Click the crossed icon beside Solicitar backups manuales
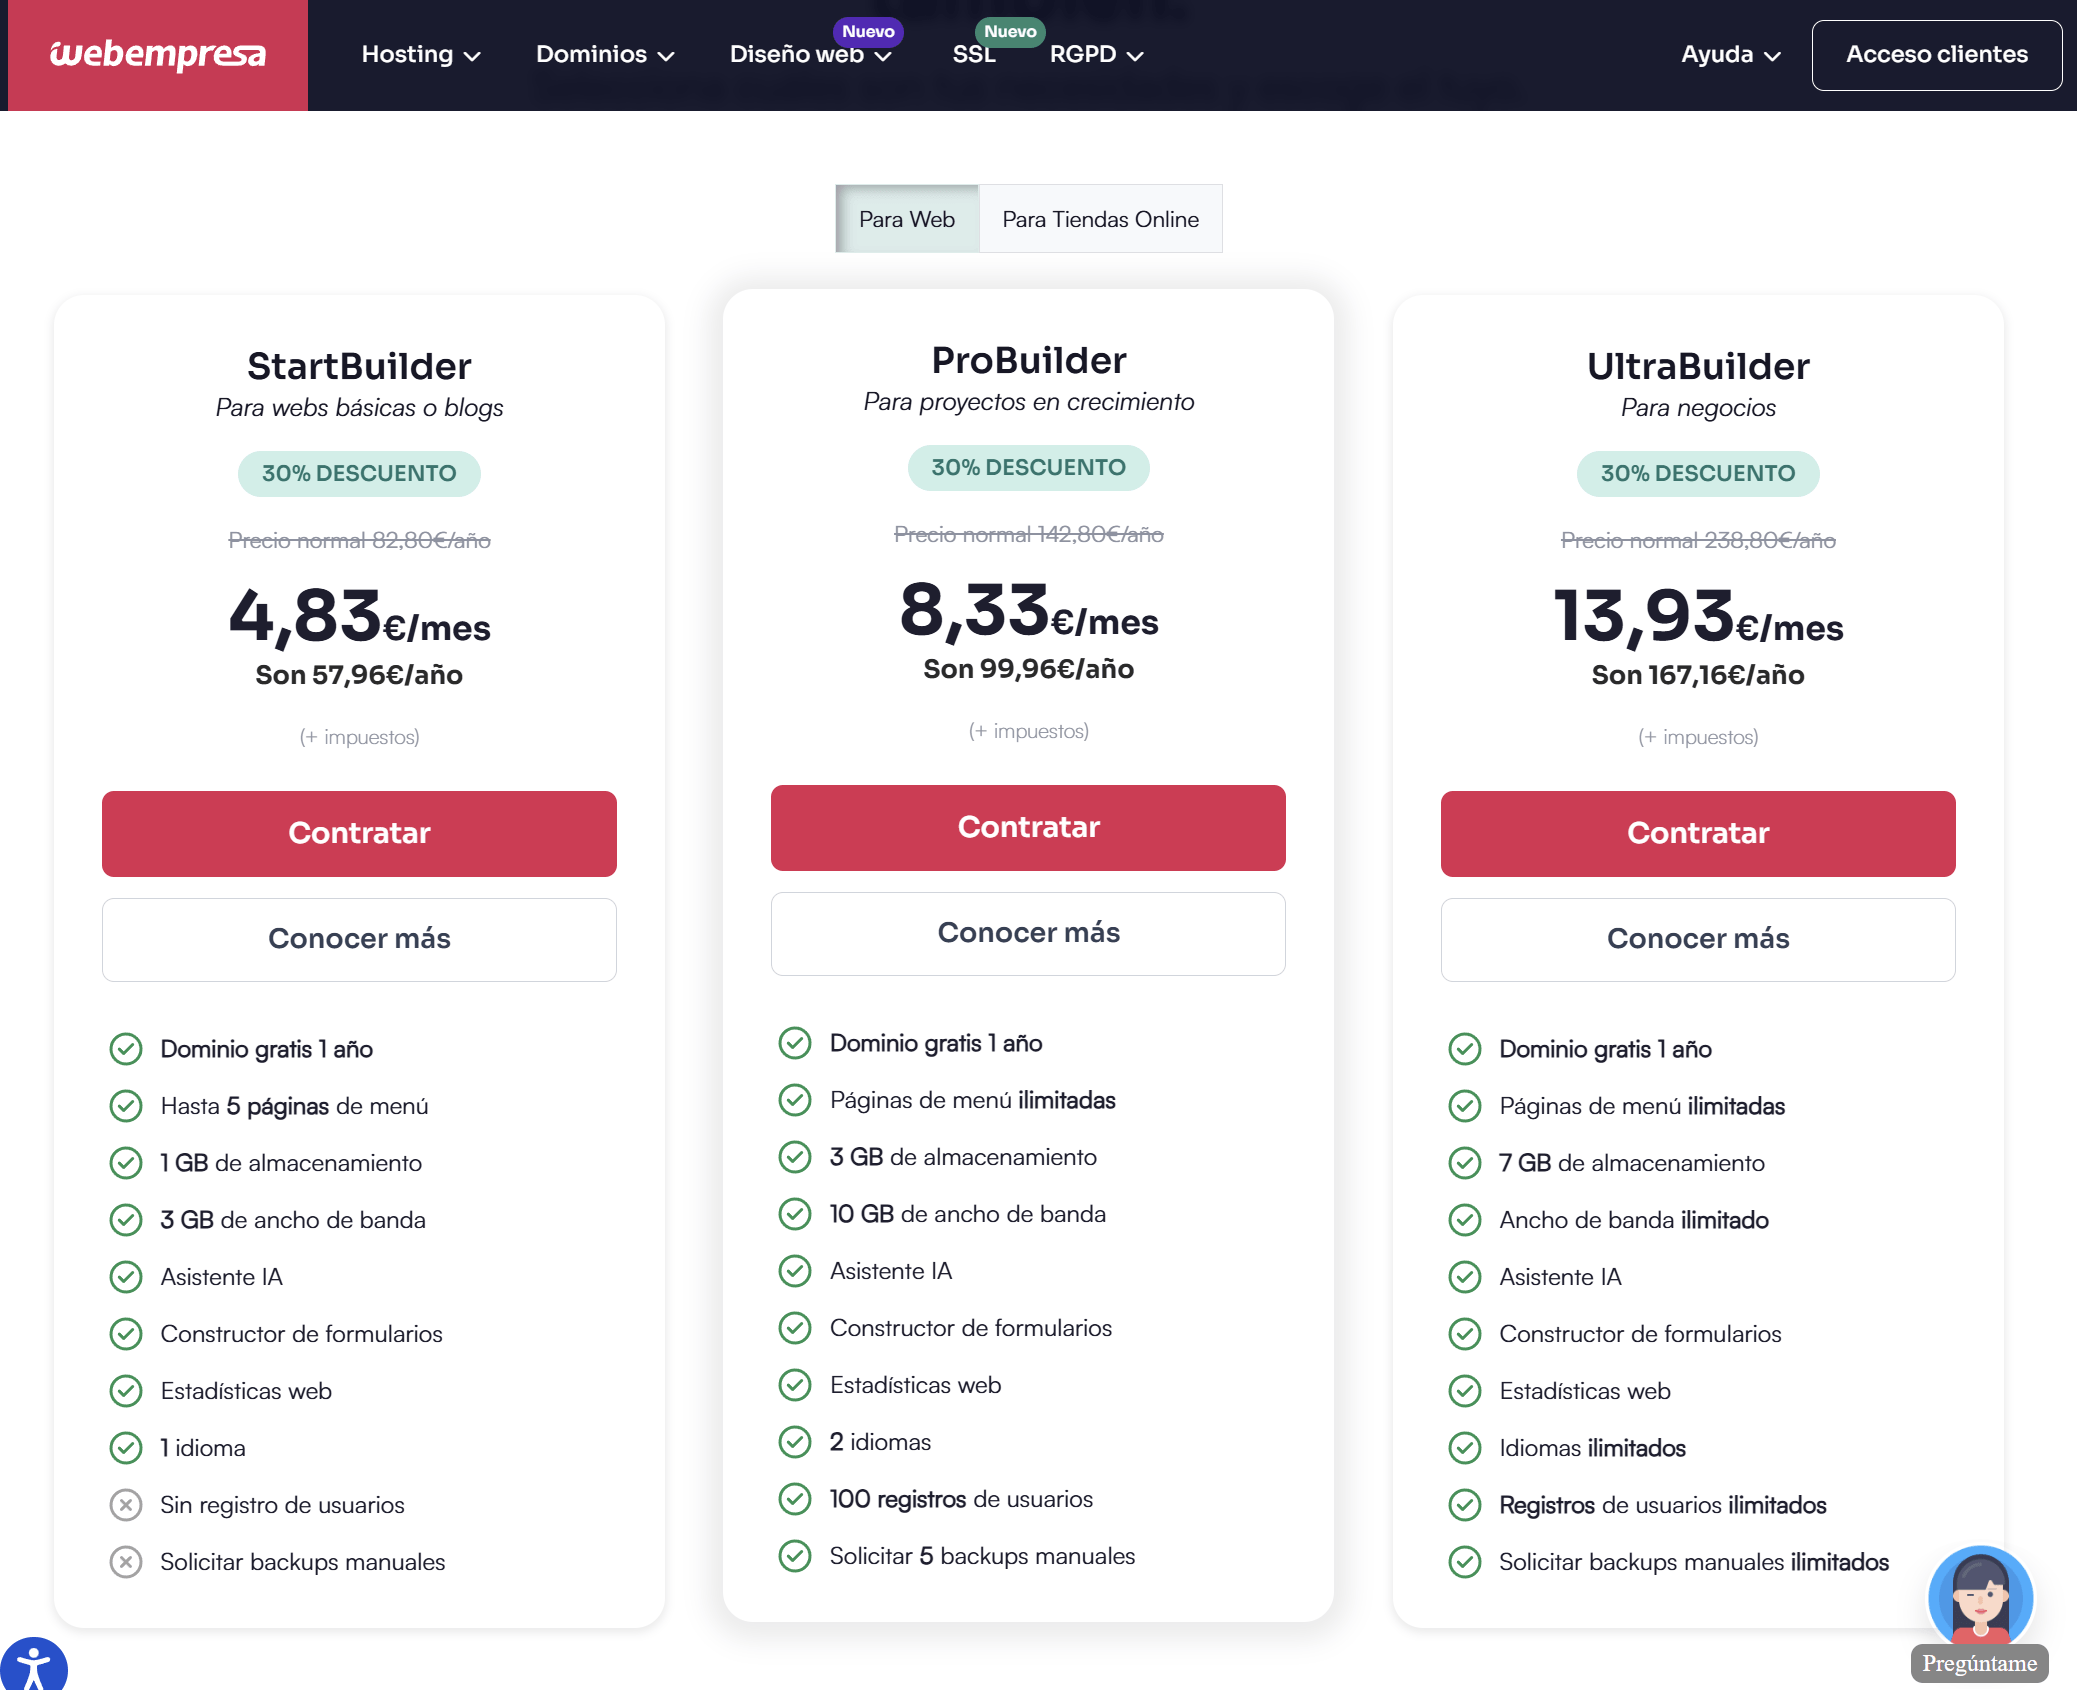The image size is (2077, 1690). [126, 1561]
